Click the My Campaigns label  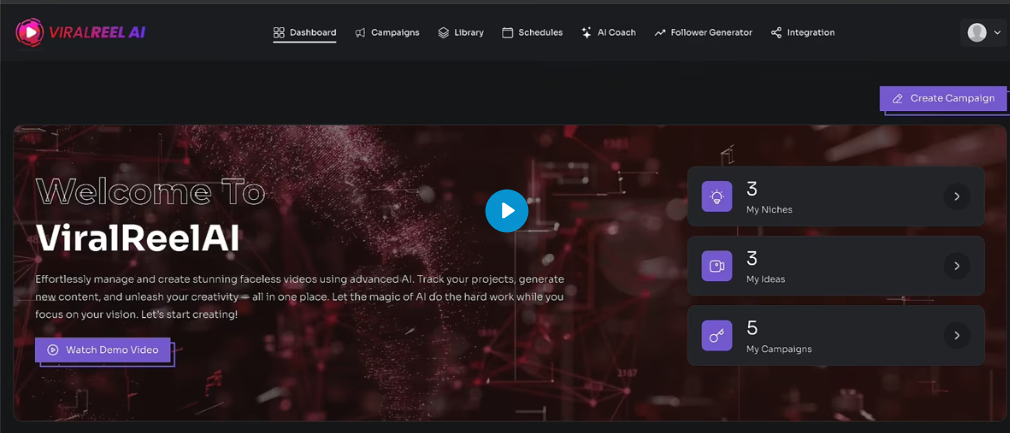pyautogui.click(x=779, y=349)
